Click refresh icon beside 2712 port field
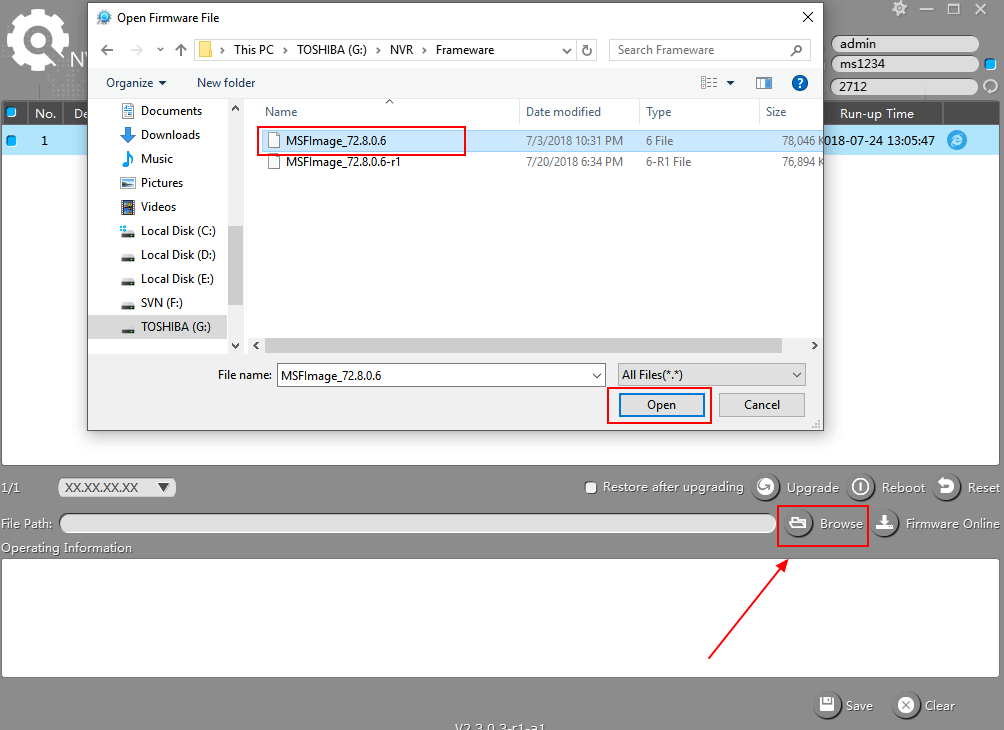1004x730 pixels. 991,86
